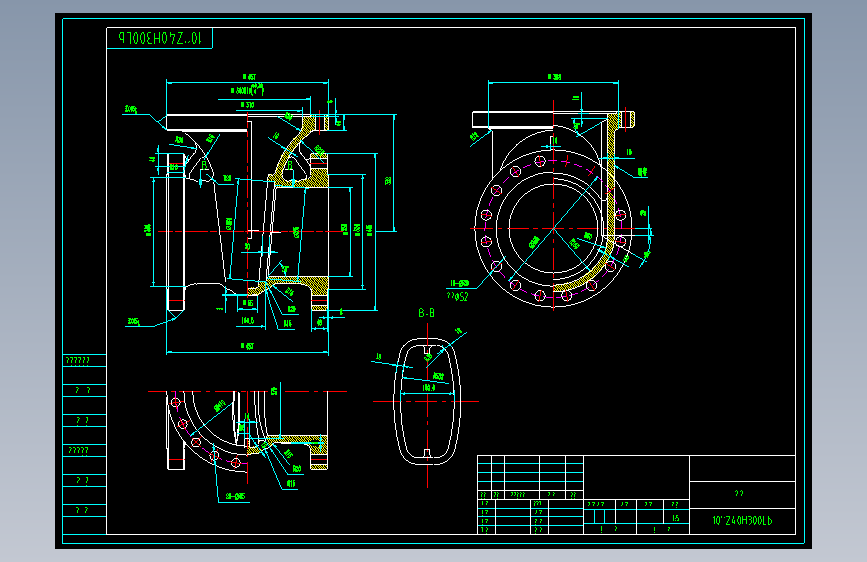
Task: Click the B section marker in hatched wall
Action: 289,165
